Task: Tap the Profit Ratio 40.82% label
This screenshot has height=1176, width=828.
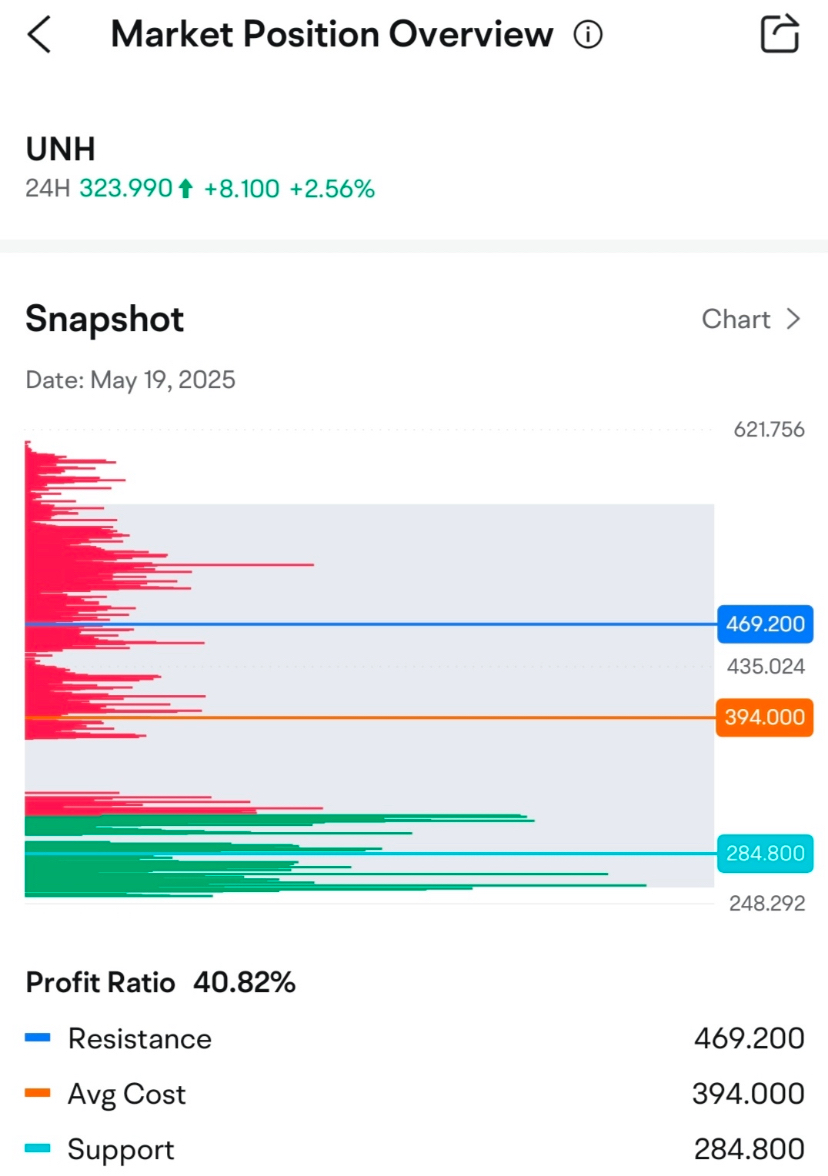Action: 160,982
